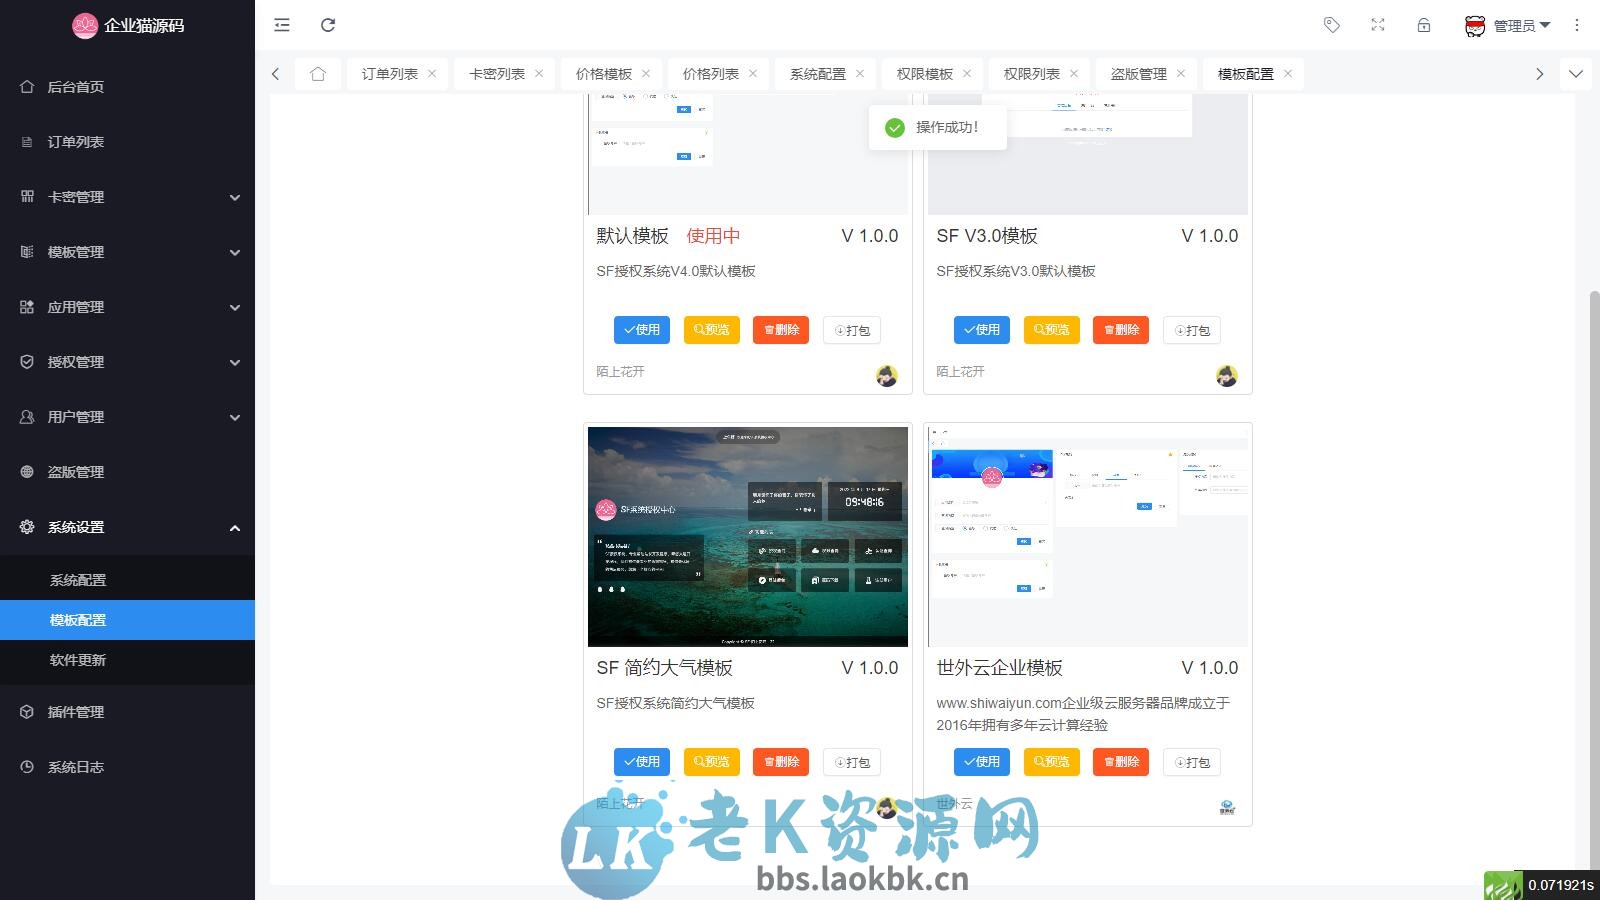Viewport: 1600px width, 900px height.
Task: Click 使用 on the SF V3.0模板 card
Action: (x=981, y=330)
